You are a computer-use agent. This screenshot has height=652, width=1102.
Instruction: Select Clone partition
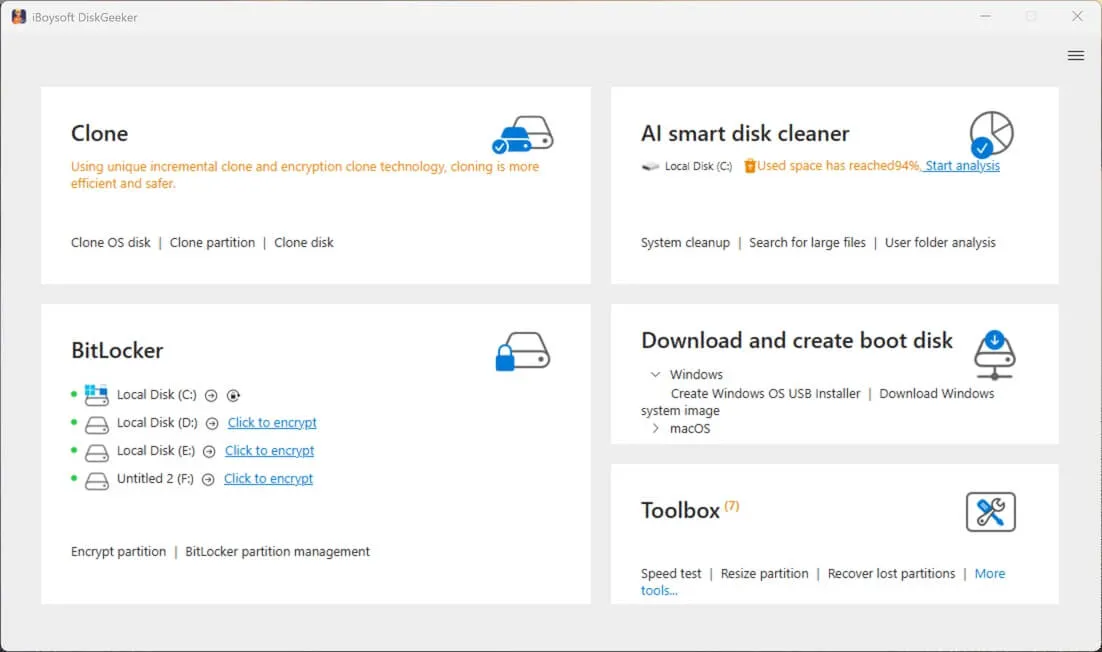click(213, 242)
